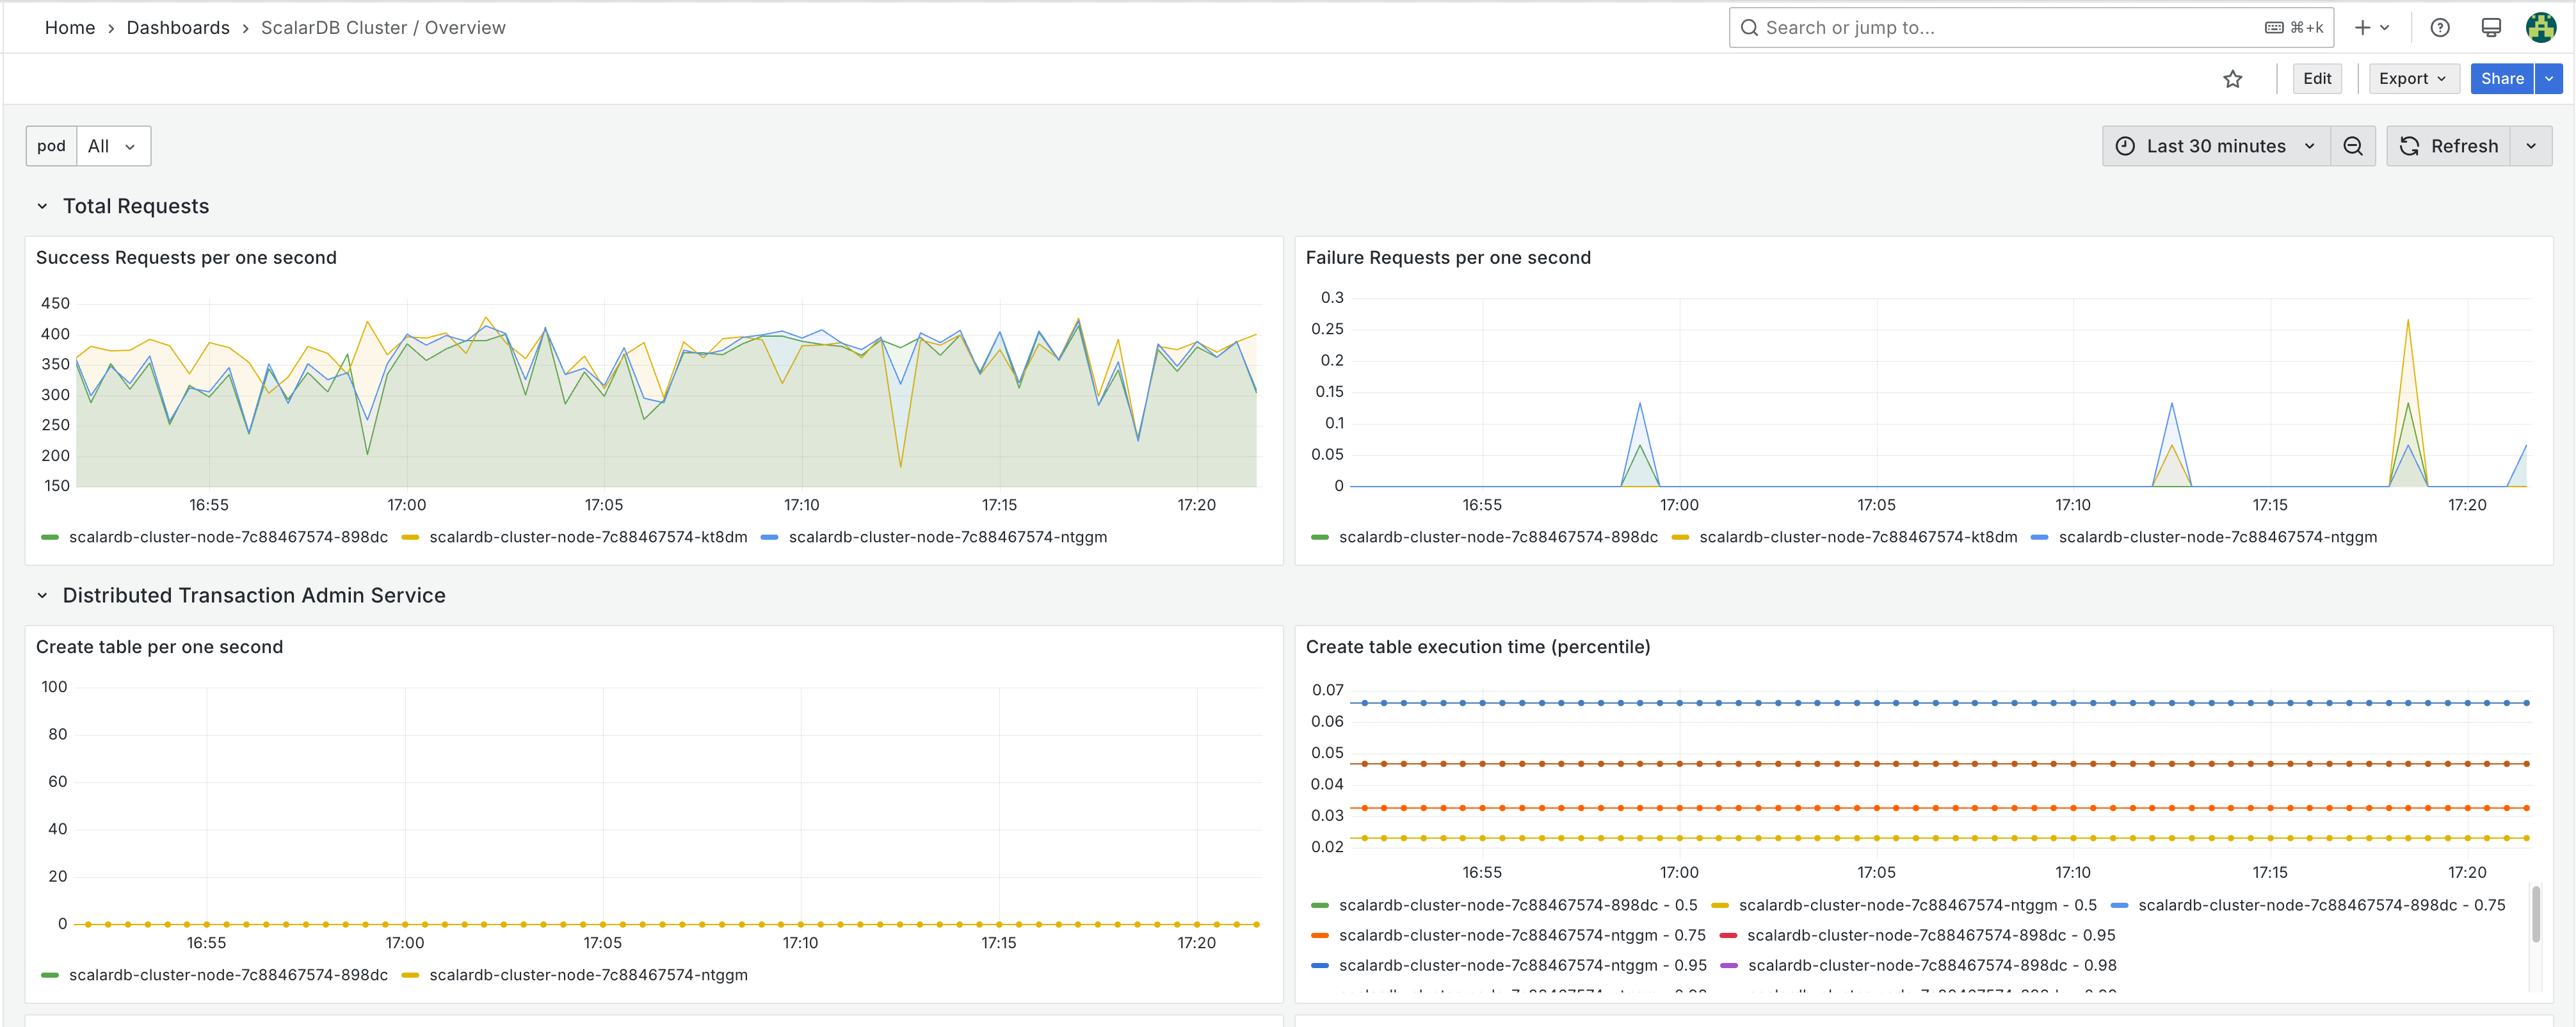Go to Home breadcrumb
Screen dimensions: 2576x1027
(70, 28)
